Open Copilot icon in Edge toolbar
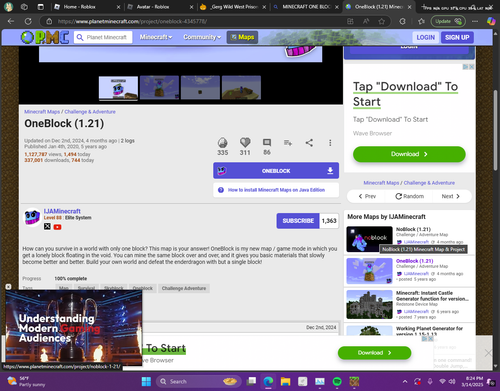500x391 pixels. coord(491,21)
